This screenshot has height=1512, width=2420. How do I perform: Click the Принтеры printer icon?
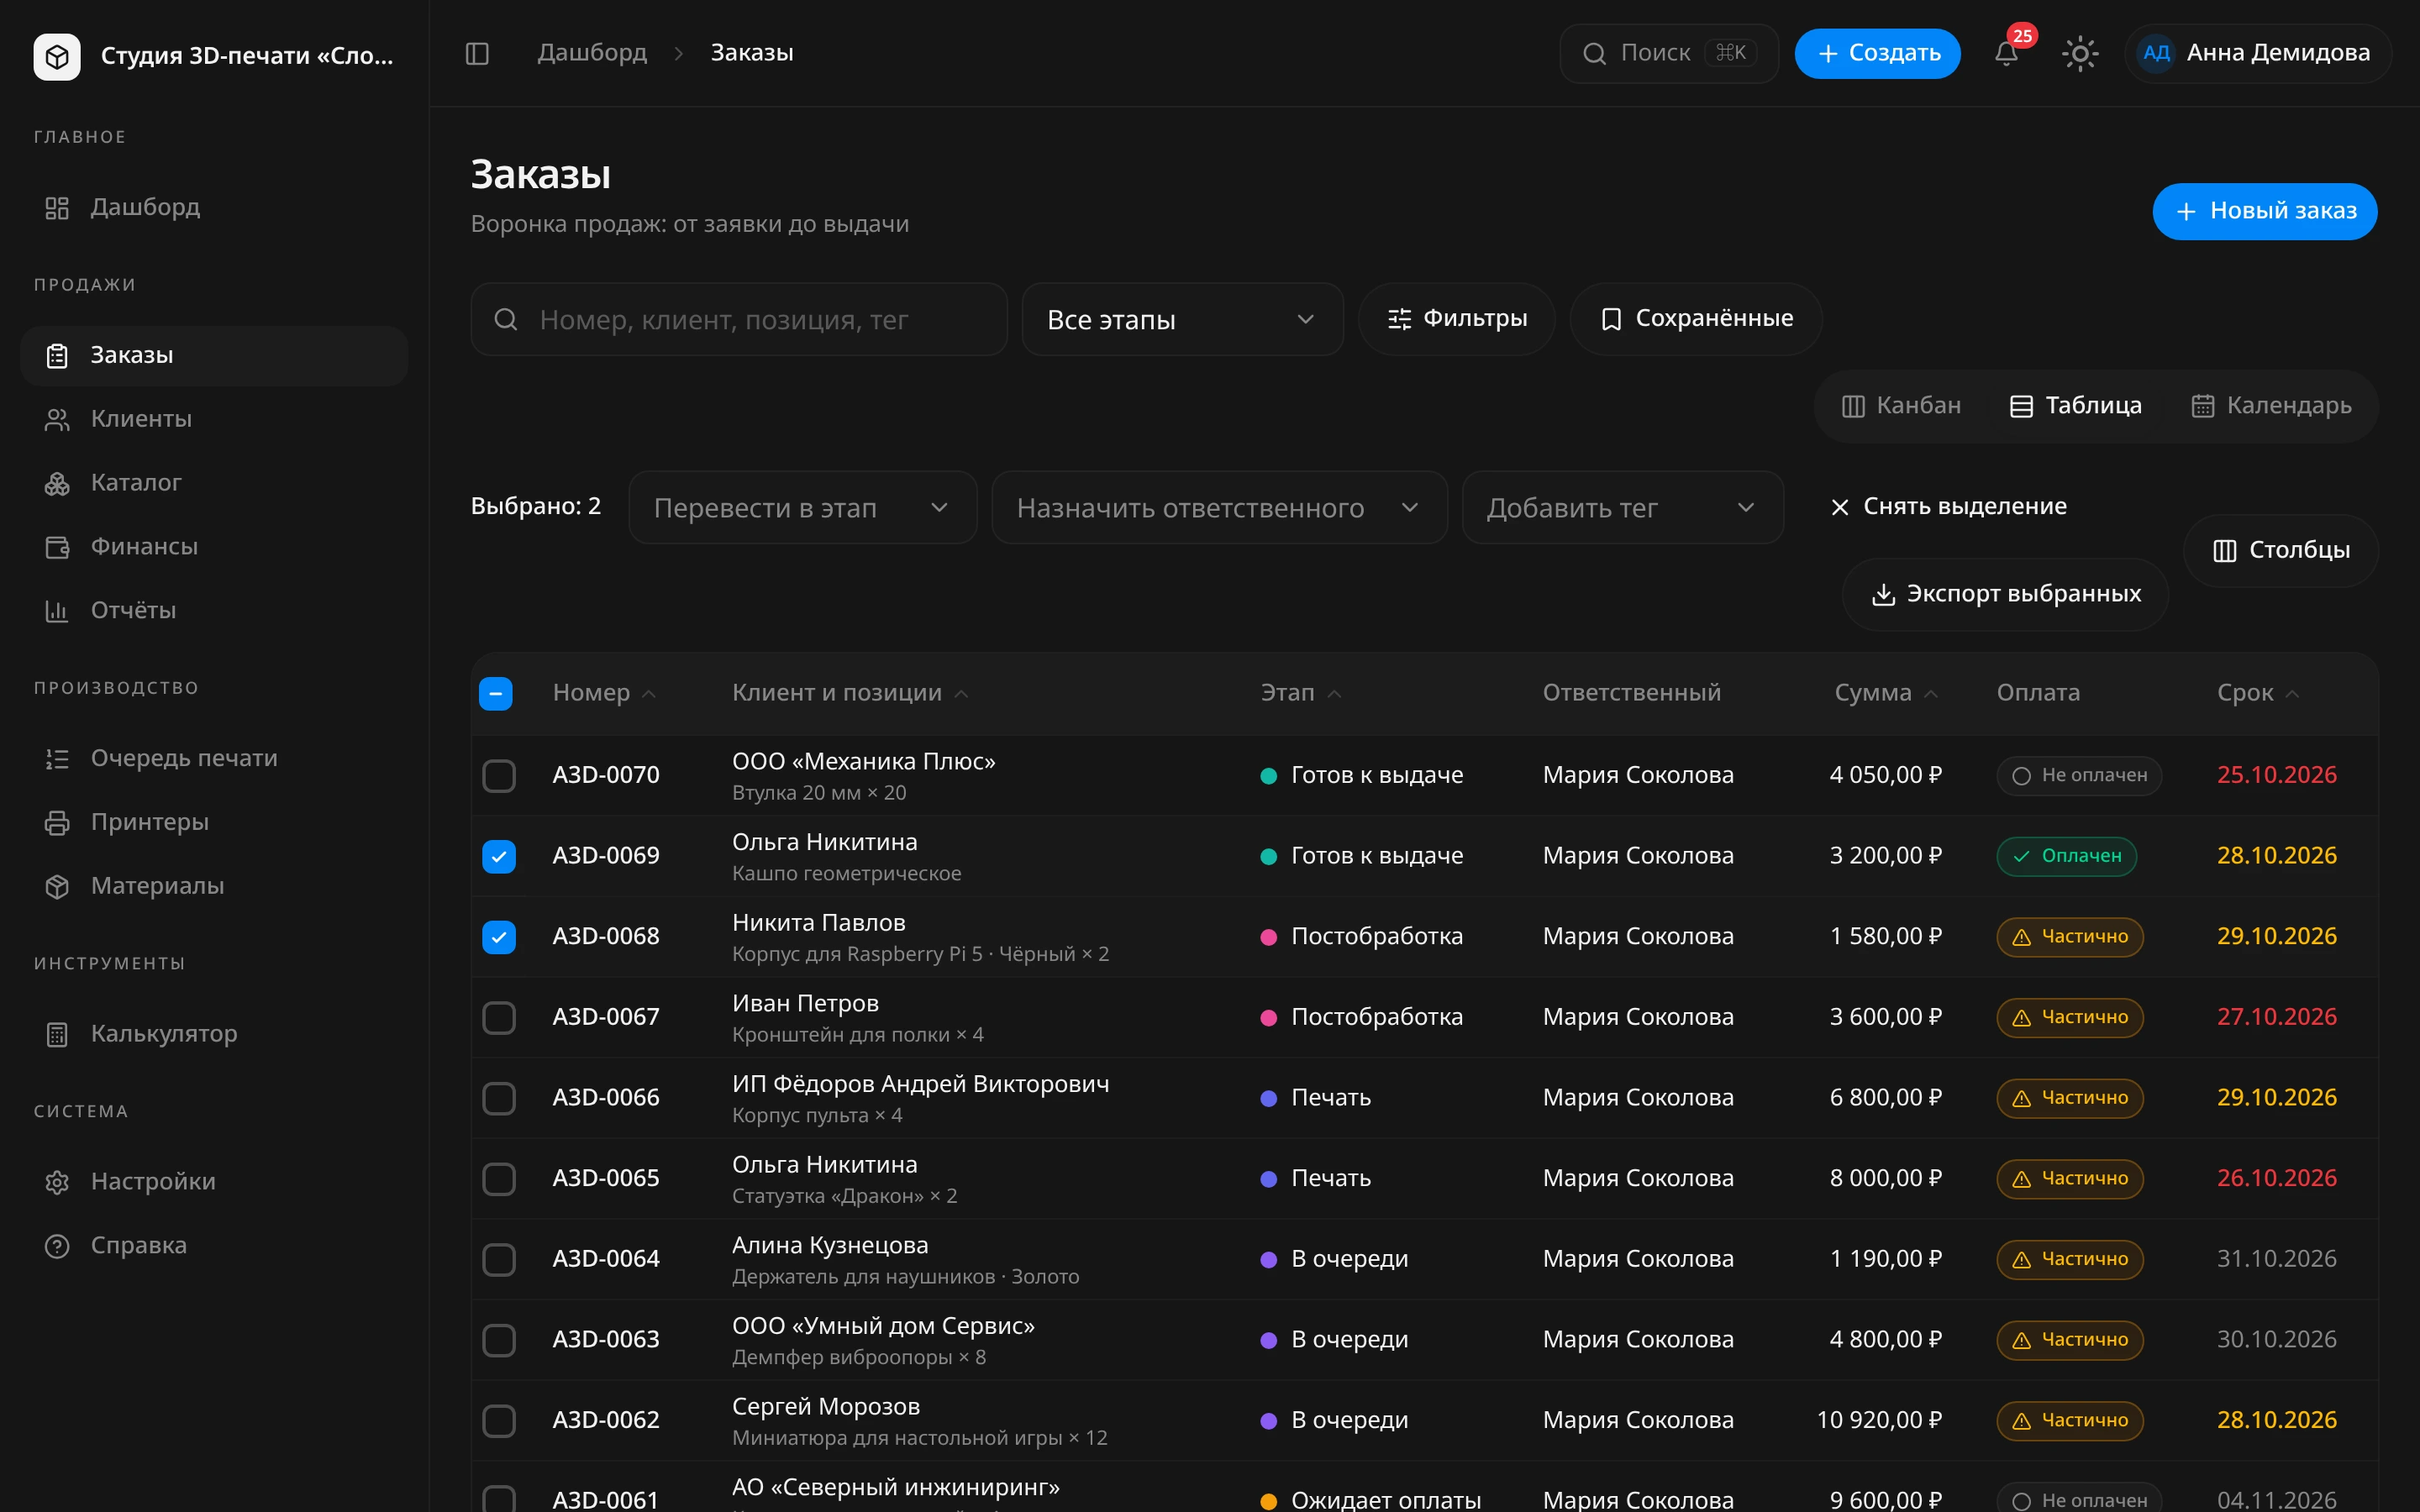(57, 823)
